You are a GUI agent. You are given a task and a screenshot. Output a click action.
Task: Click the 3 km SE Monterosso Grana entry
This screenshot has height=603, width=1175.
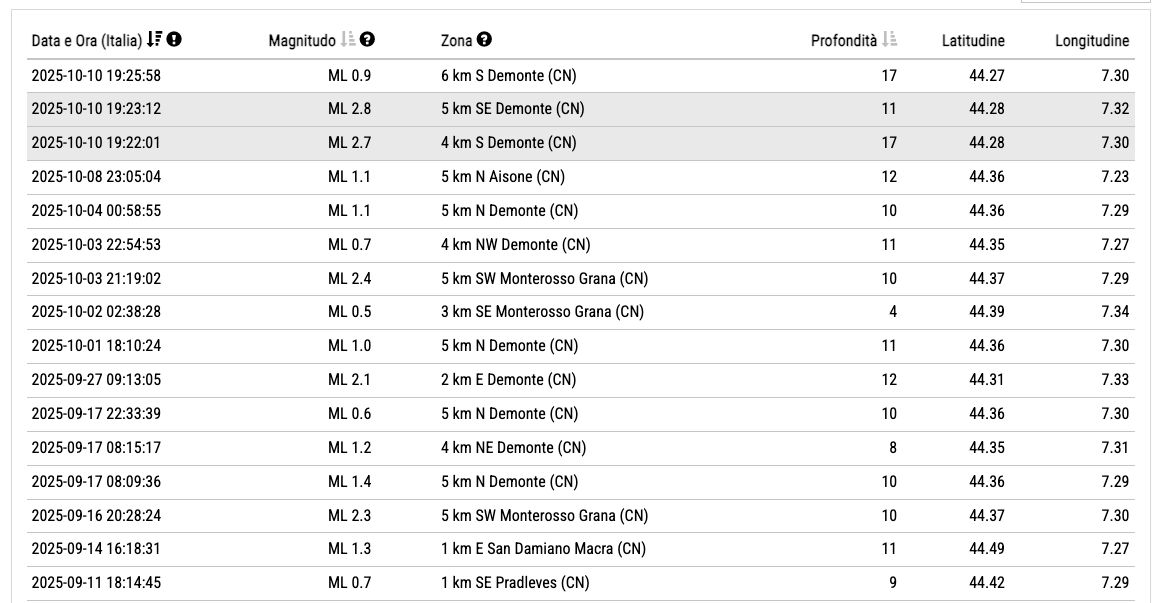pyautogui.click(x=542, y=312)
